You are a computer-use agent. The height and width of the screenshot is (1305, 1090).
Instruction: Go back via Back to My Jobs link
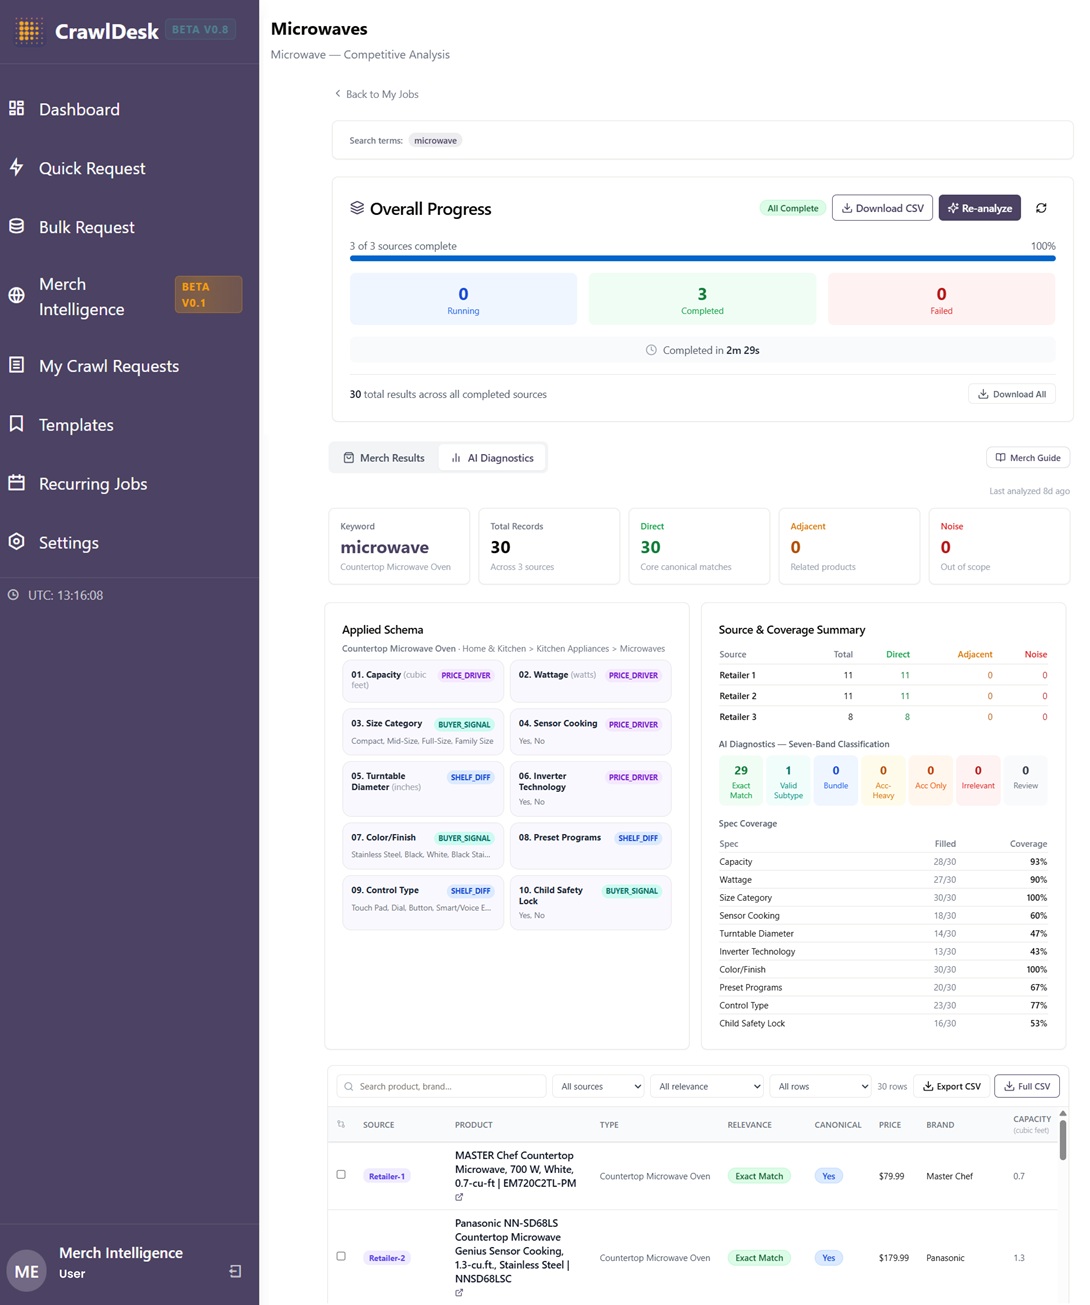click(377, 94)
